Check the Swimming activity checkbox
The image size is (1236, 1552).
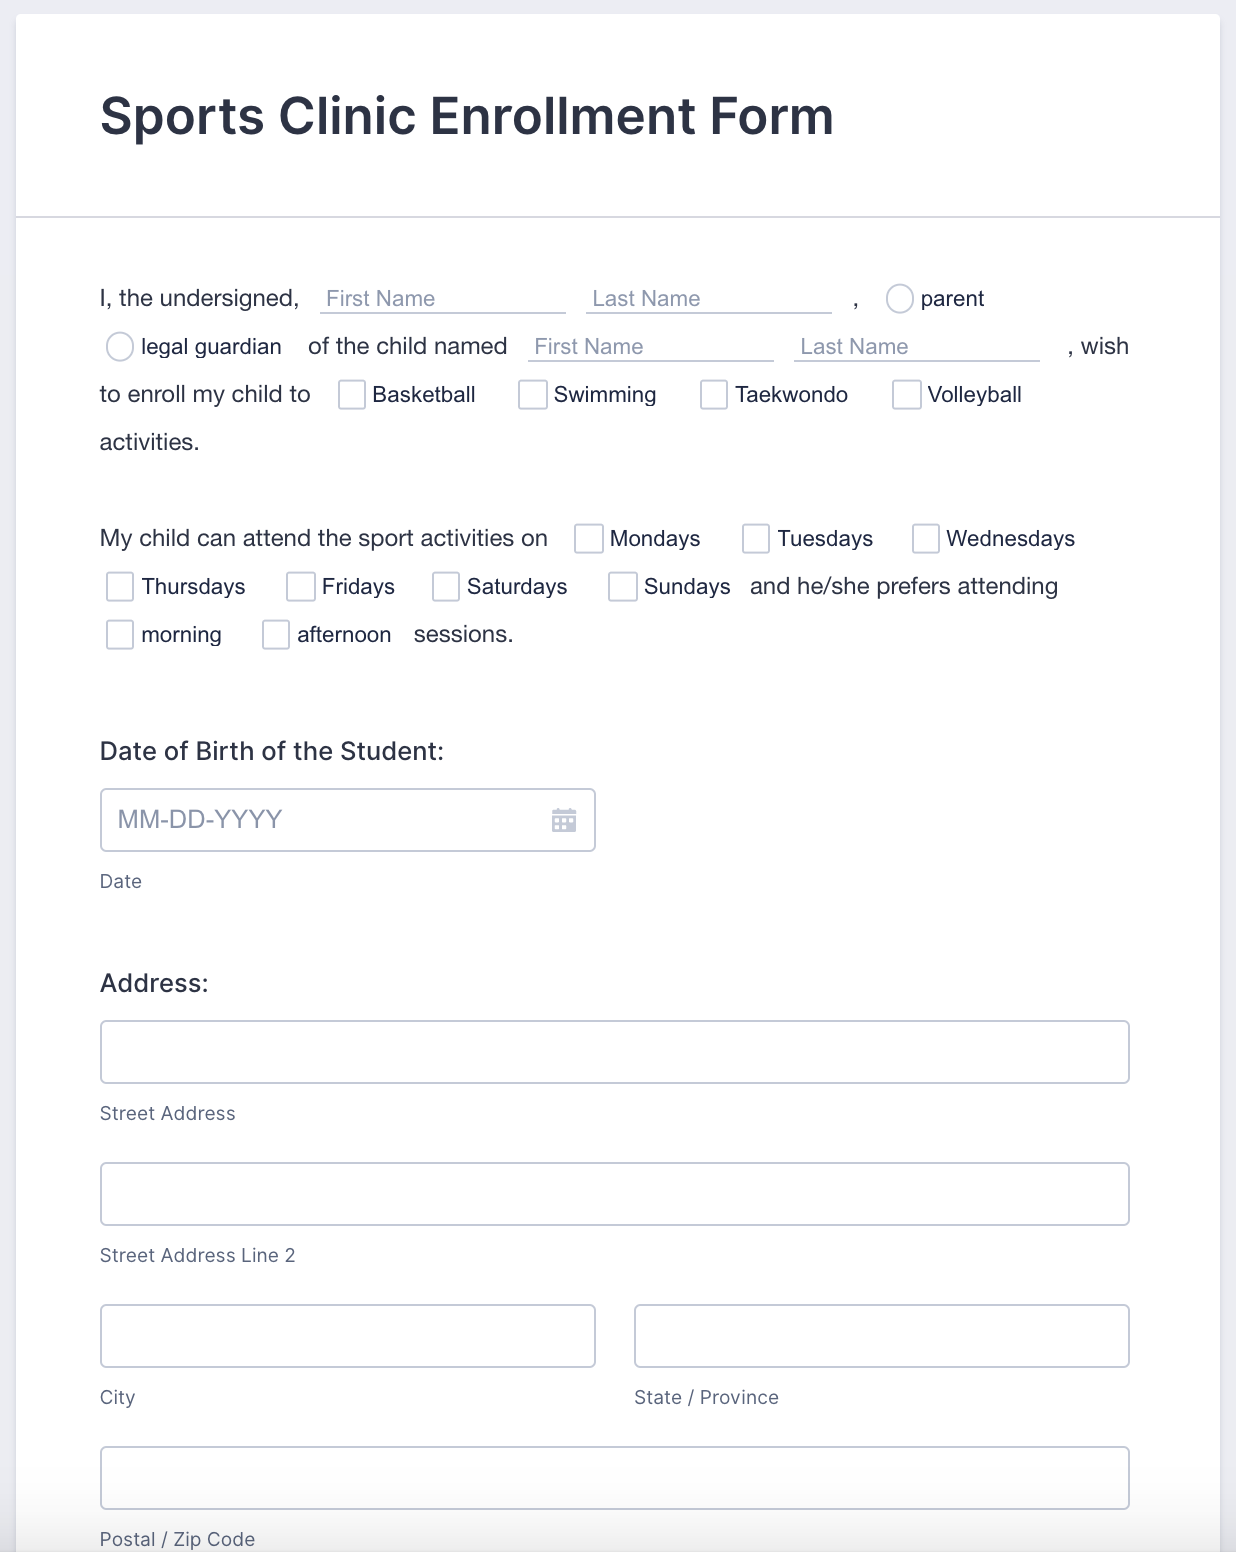tap(531, 395)
